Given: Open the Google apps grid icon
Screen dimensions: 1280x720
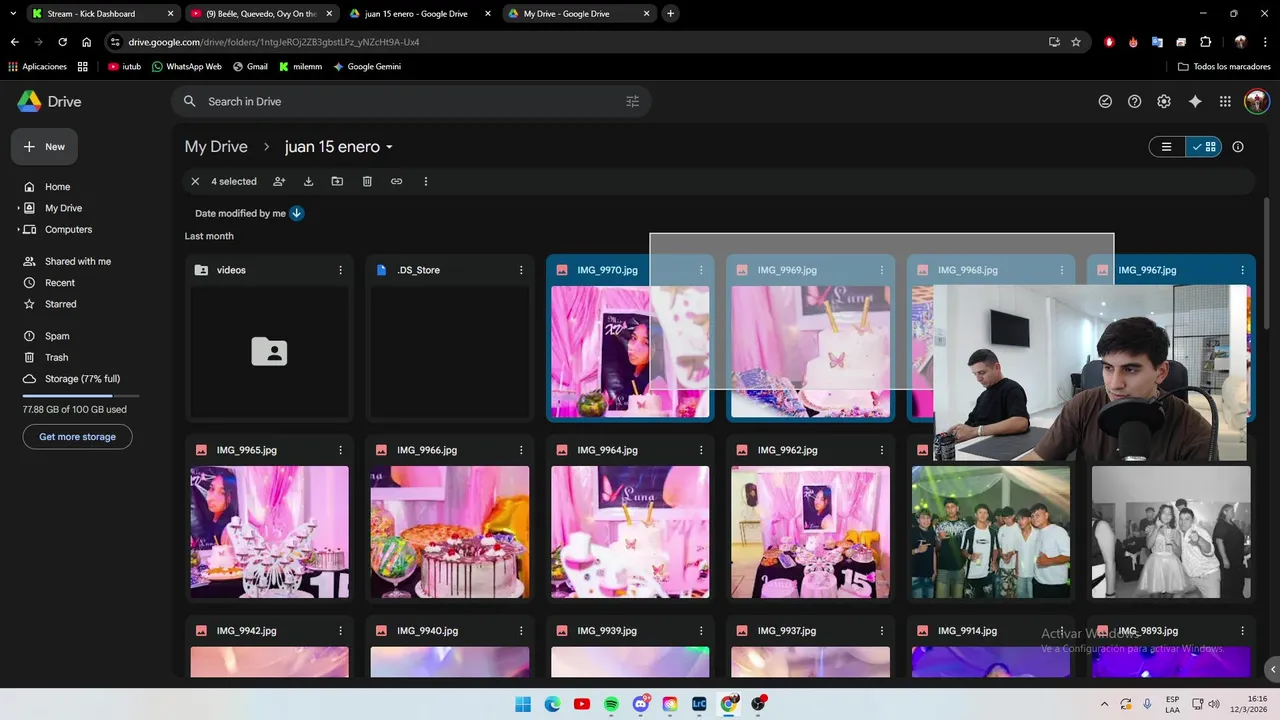Looking at the screenshot, I should [1226, 101].
